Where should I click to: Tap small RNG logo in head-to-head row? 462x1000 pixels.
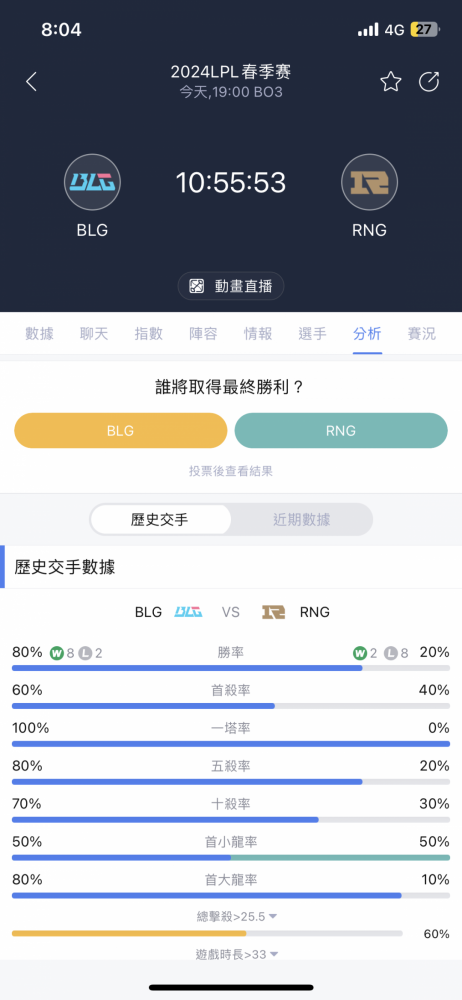pyautogui.click(x=274, y=612)
